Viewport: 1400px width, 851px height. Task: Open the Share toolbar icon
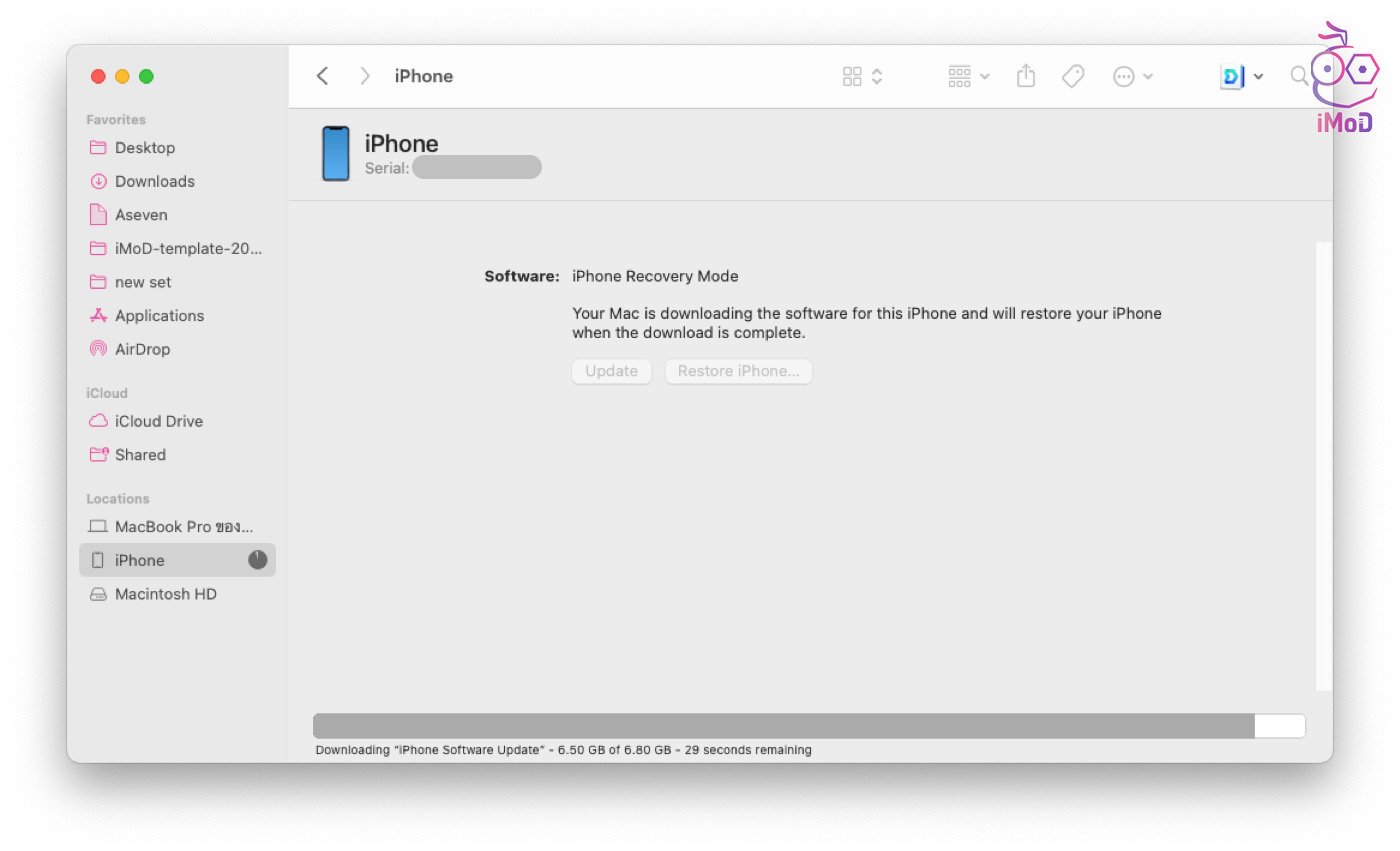click(1025, 76)
